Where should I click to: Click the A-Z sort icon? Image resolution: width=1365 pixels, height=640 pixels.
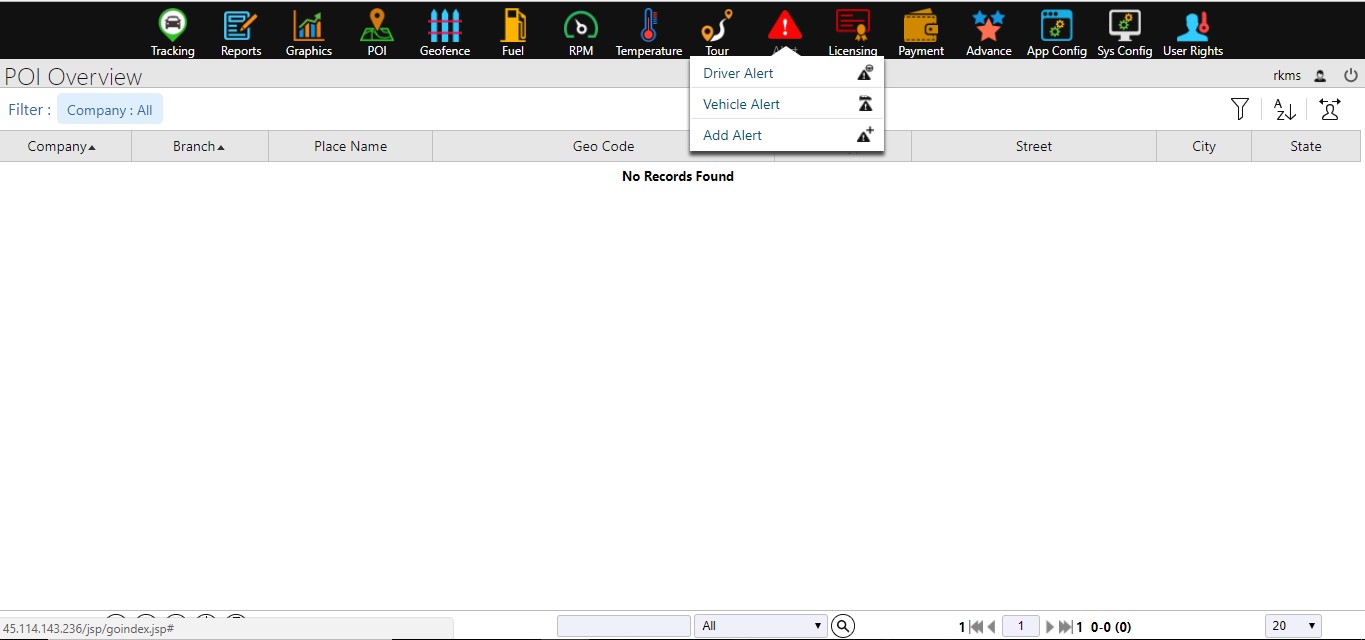pyautogui.click(x=1285, y=110)
